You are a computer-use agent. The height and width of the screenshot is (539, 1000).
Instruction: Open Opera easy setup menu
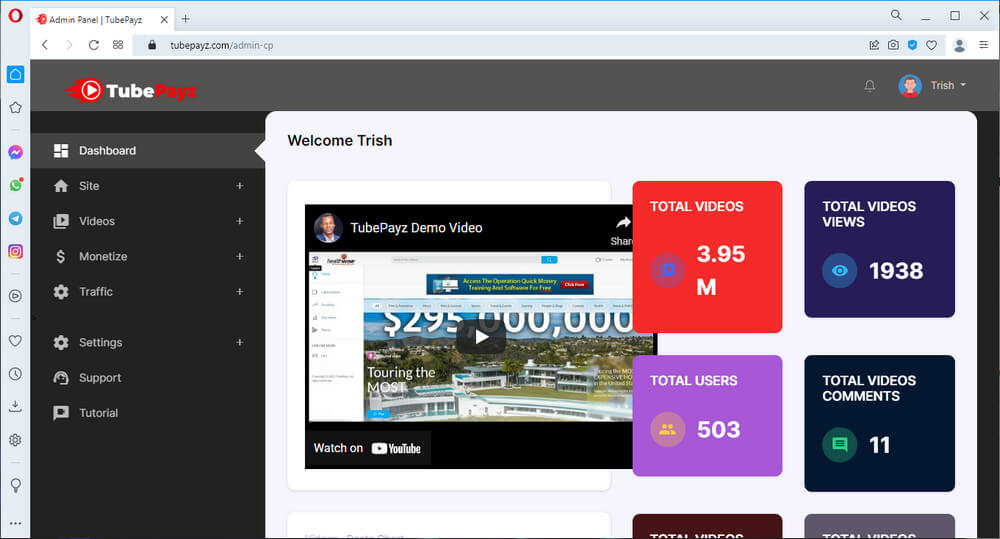pos(983,45)
